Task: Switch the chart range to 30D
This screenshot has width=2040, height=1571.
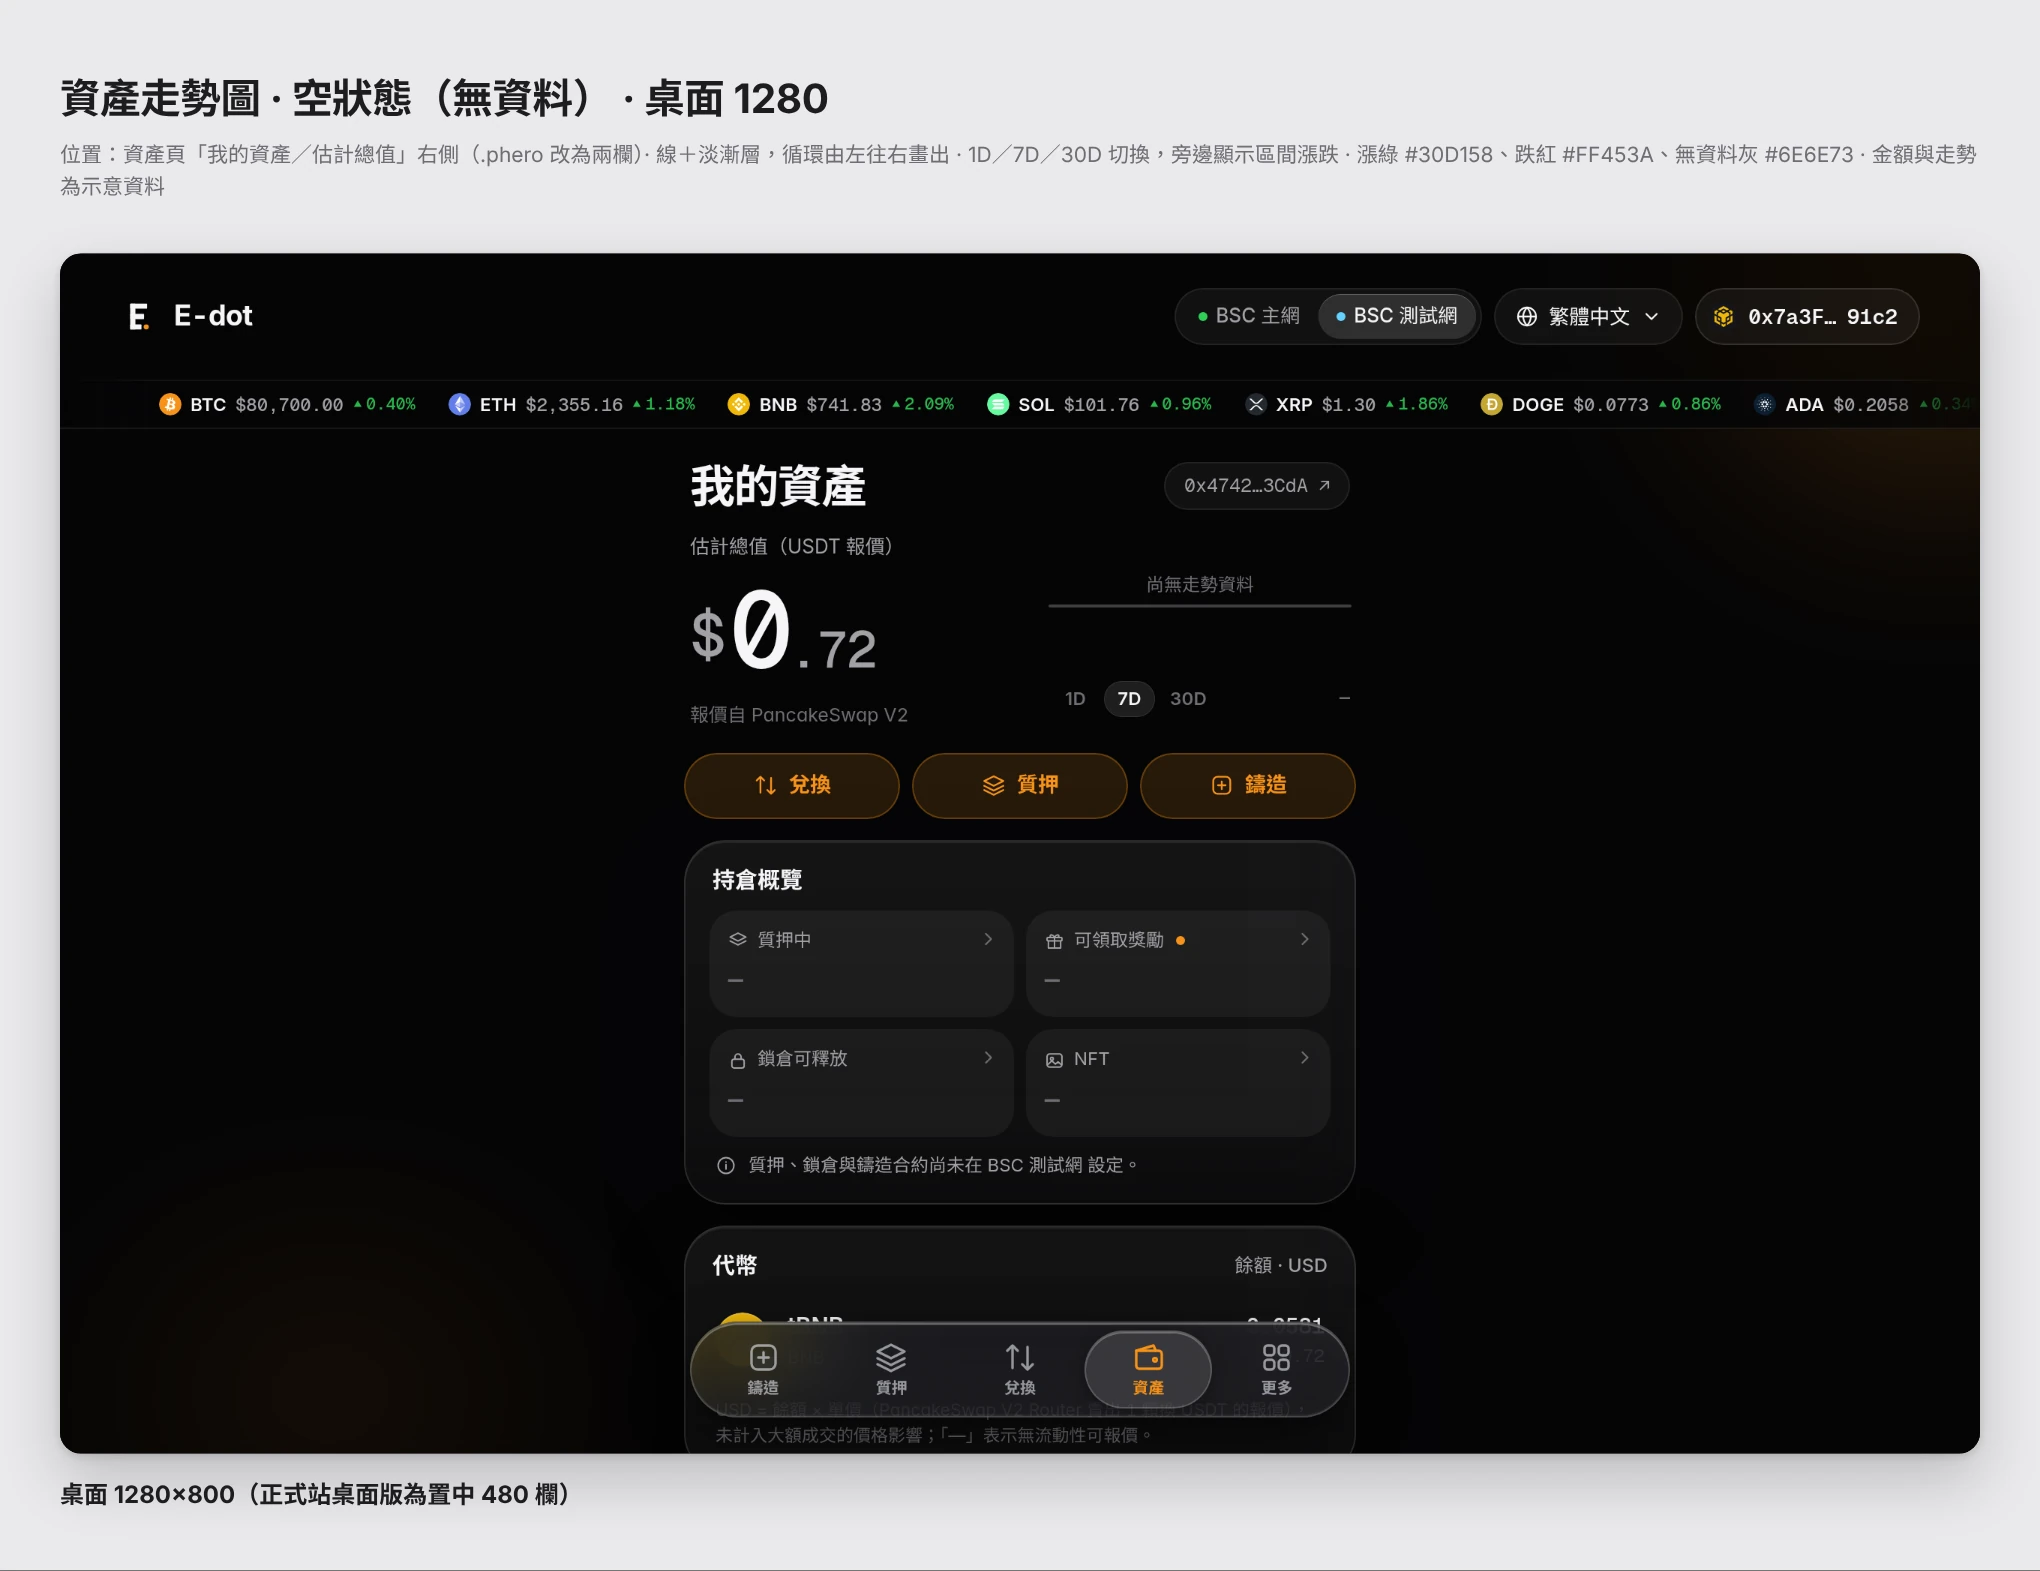Action: click(1188, 699)
